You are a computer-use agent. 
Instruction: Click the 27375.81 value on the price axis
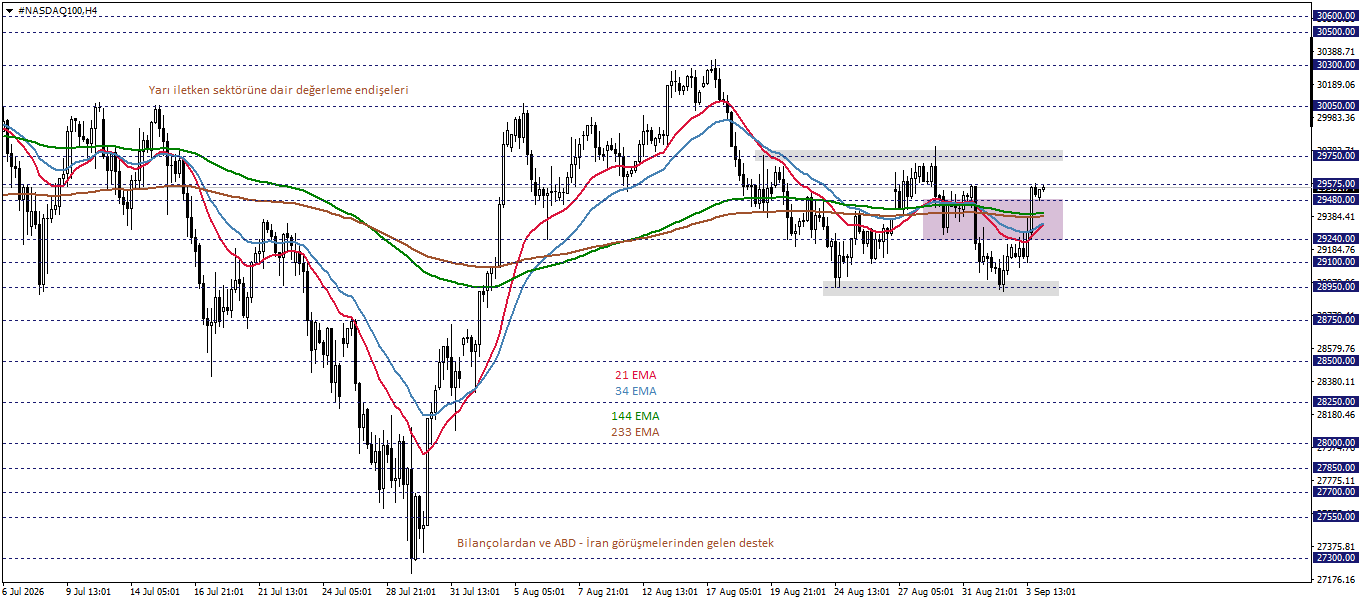click(1337, 546)
